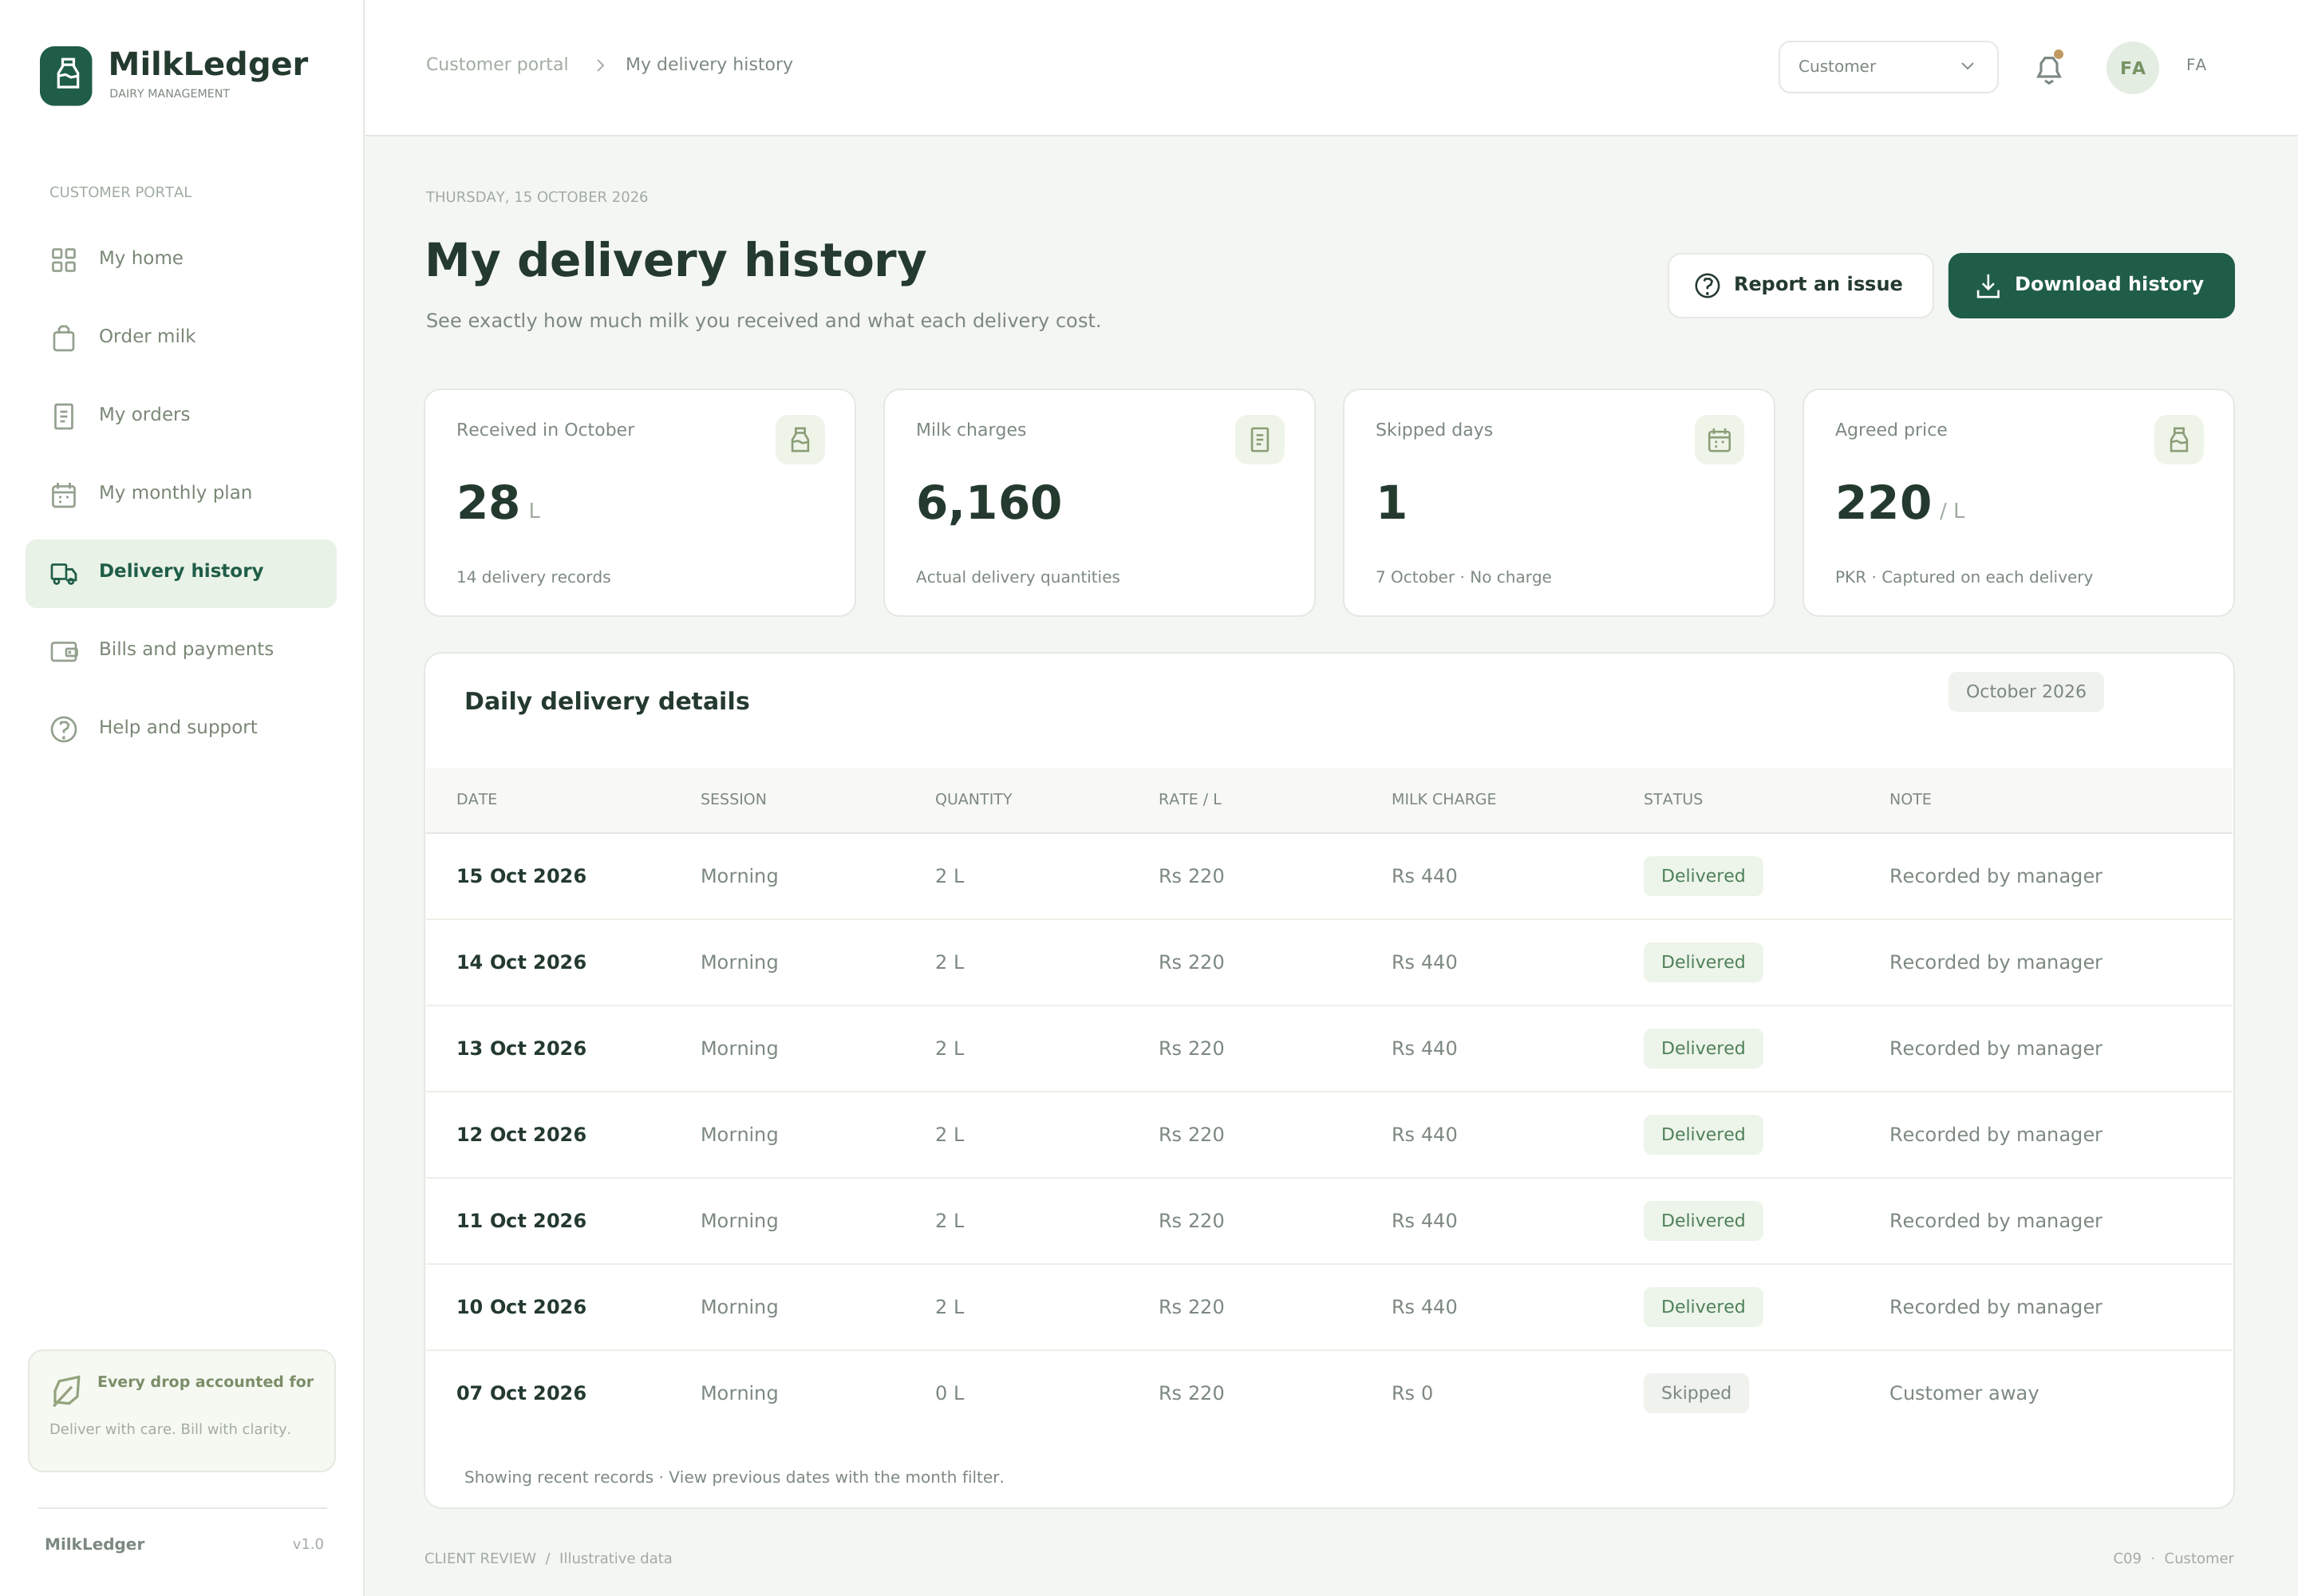
Task: Open the October 2026 month filter
Action: click(x=2025, y=692)
